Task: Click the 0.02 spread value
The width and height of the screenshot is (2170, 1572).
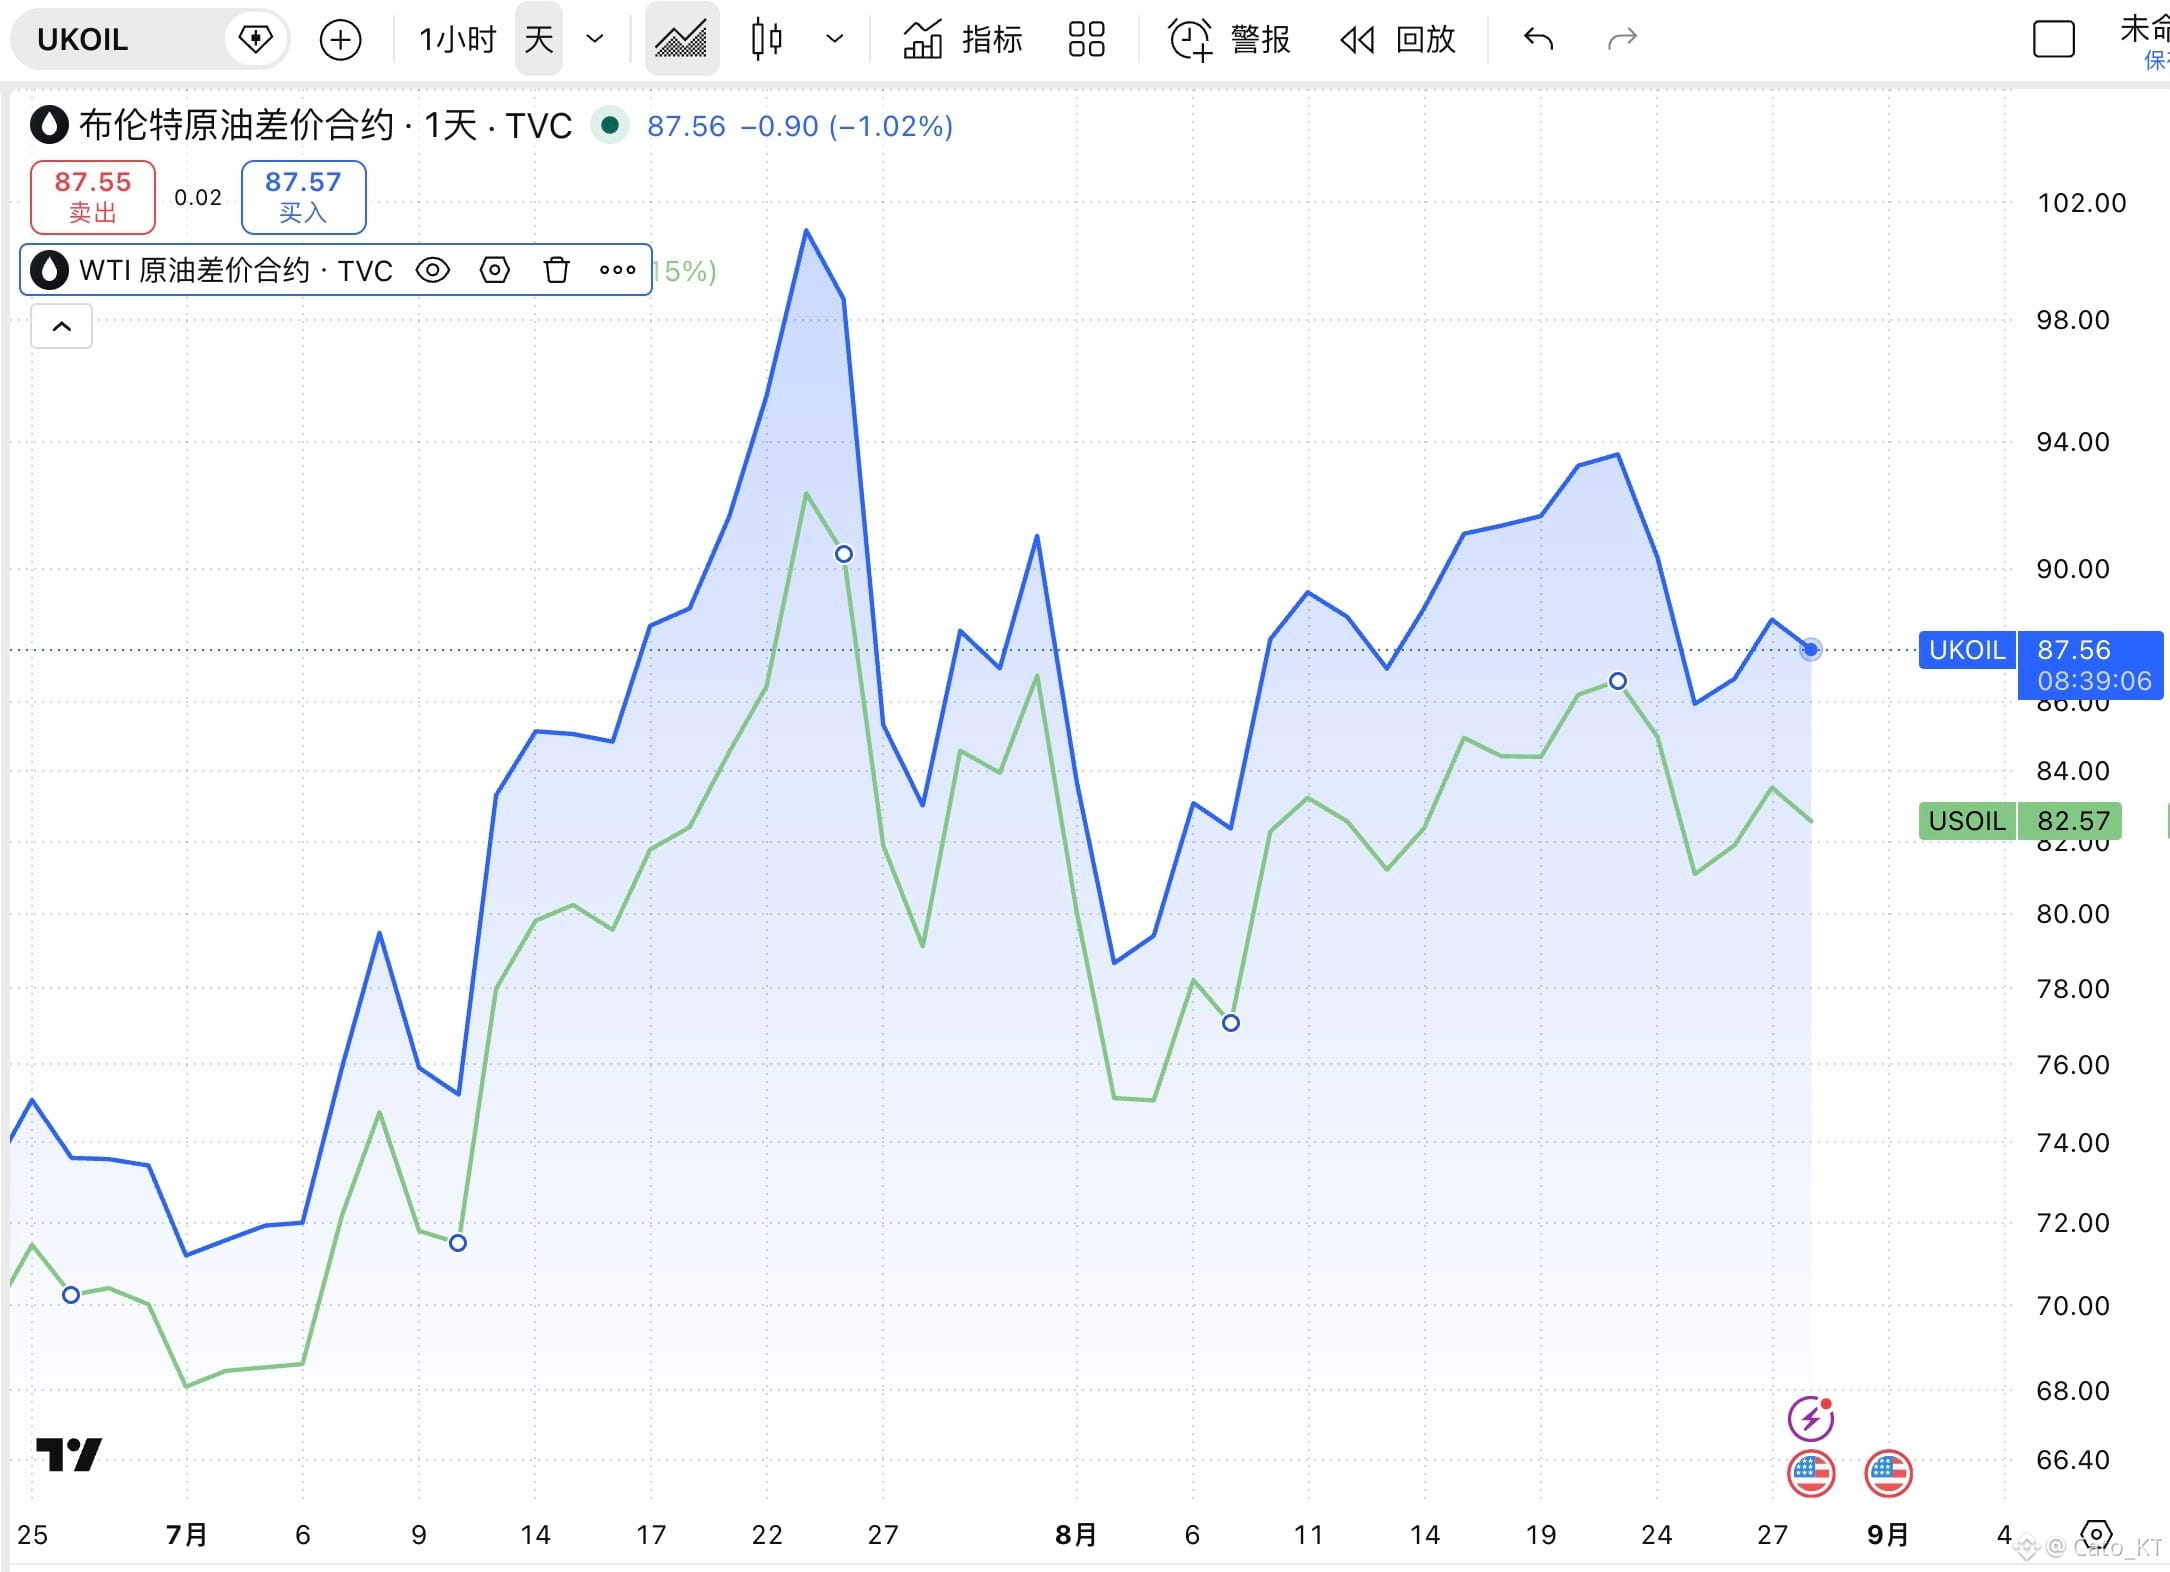Action: (198, 197)
